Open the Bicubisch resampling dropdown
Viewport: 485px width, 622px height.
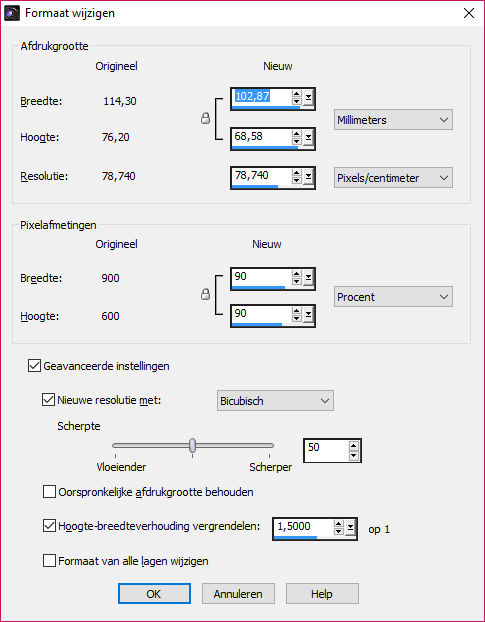click(275, 401)
